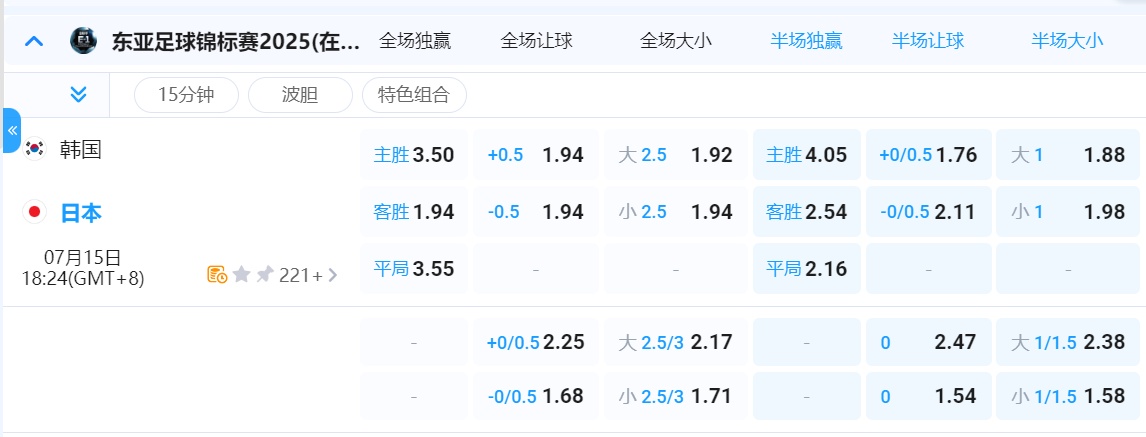Select the 波胆 correct score tab
The width and height of the screenshot is (1146, 437).
click(x=300, y=95)
